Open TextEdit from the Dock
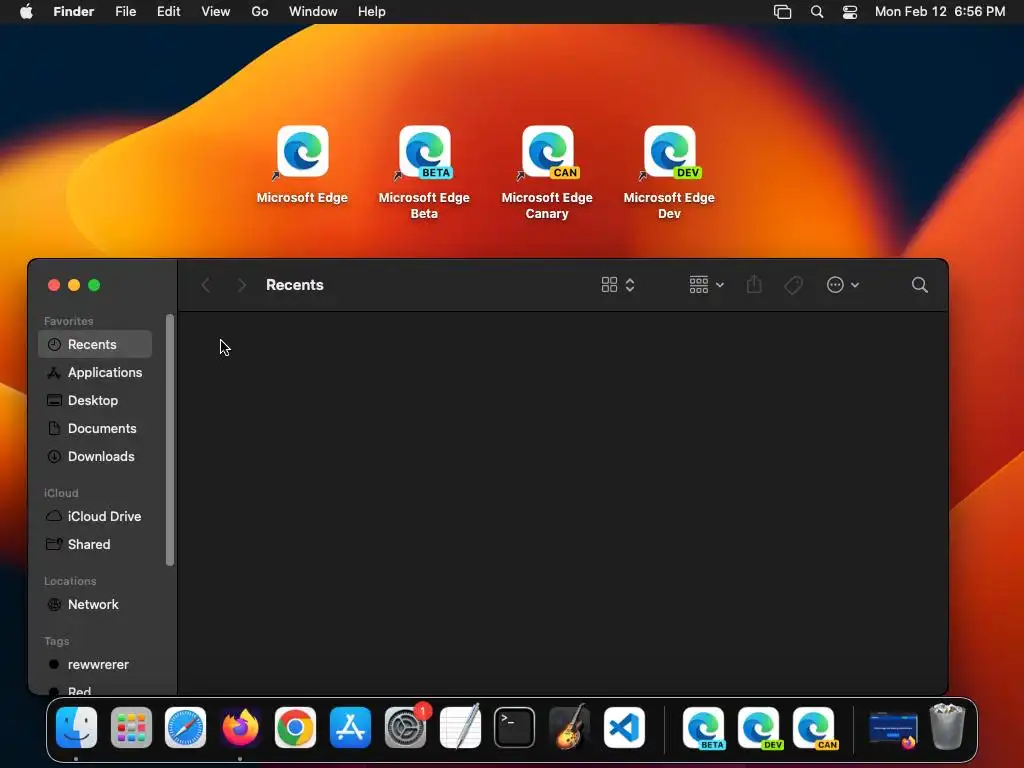This screenshot has height=768, width=1024. 460,726
